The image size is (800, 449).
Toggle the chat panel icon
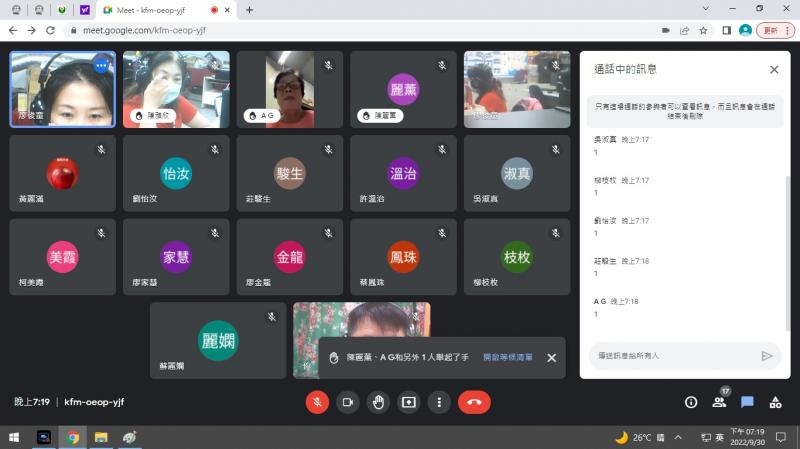(x=747, y=402)
